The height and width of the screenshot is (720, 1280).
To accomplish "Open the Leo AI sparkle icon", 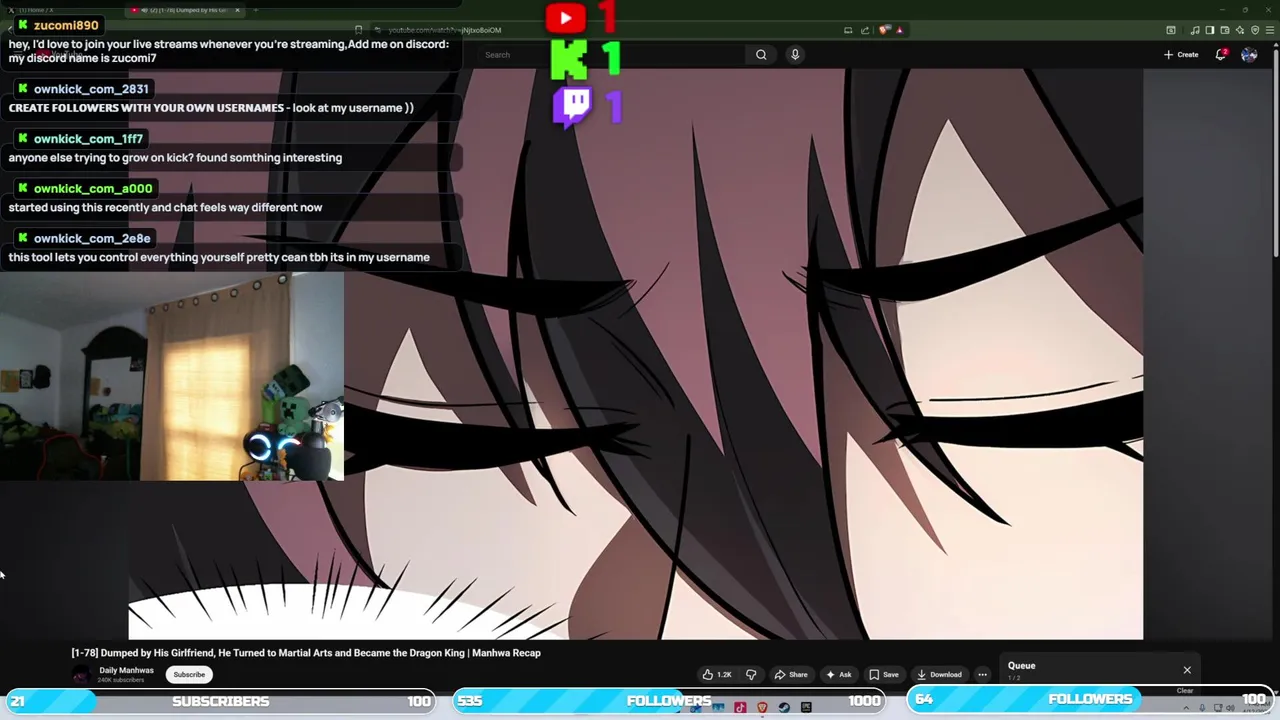I will [1240, 30].
